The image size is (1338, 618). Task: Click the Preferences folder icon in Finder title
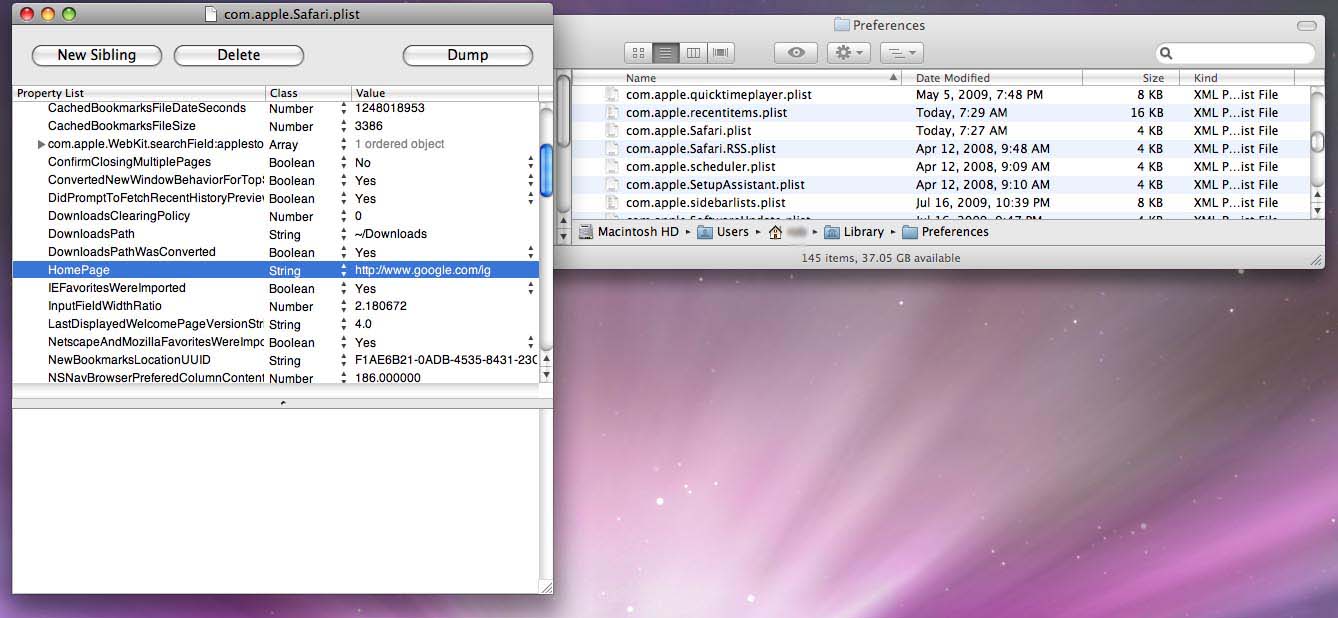841,25
